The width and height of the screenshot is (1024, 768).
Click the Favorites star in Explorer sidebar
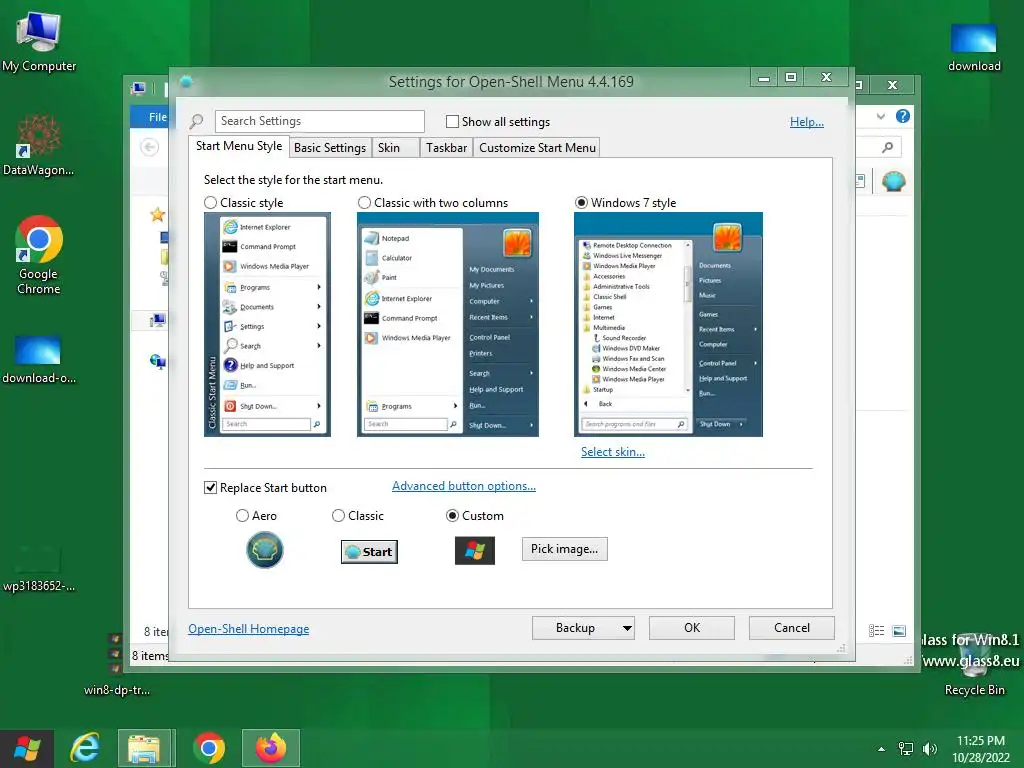click(x=157, y=214)
